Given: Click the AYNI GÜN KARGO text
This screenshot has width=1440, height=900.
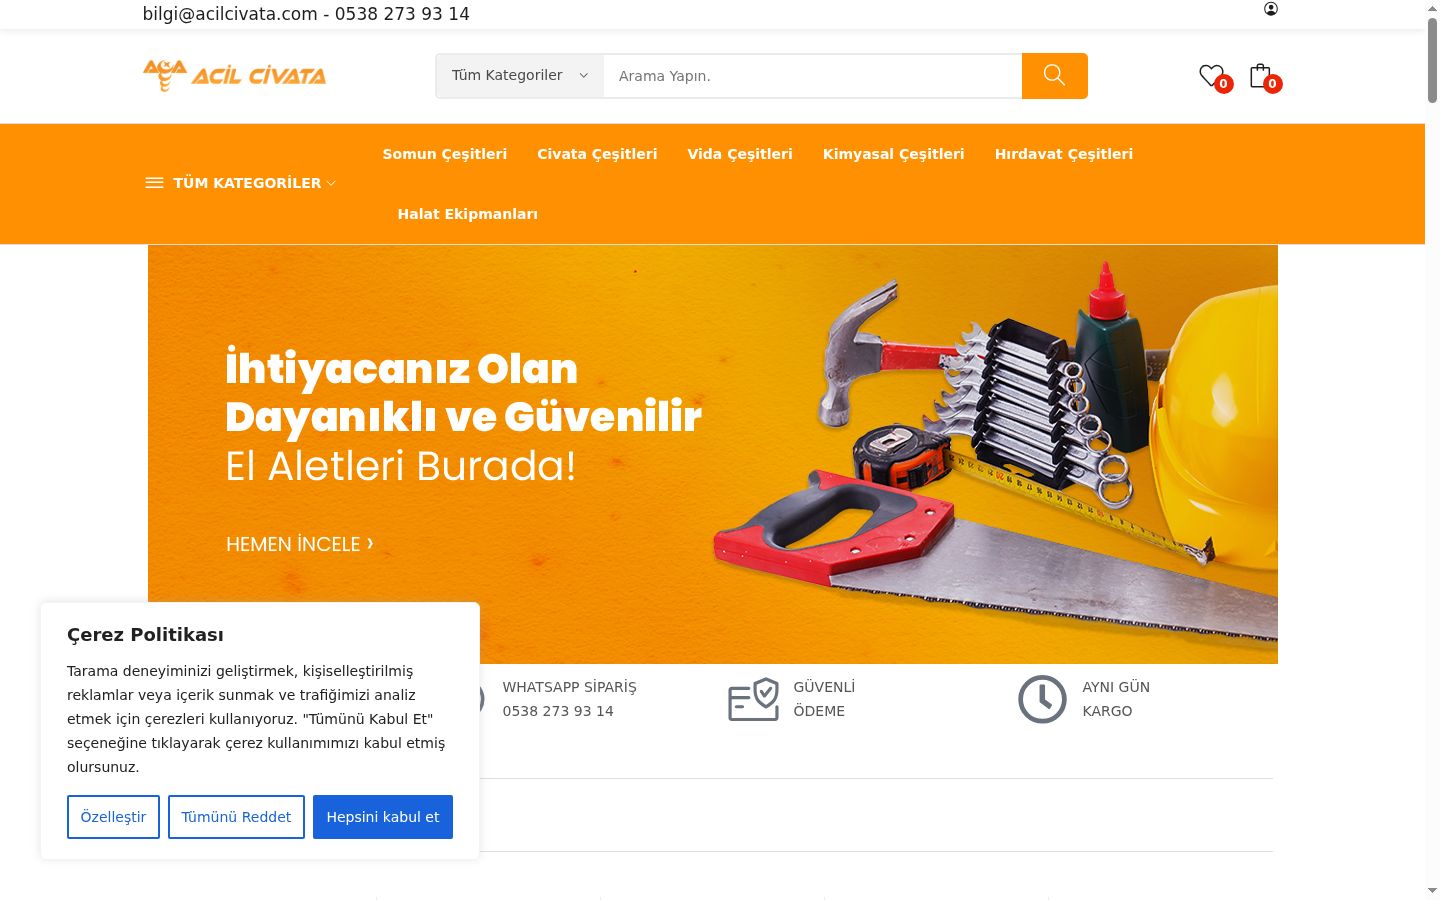Looking at the screenshot, I should [x=1116, y=699].
